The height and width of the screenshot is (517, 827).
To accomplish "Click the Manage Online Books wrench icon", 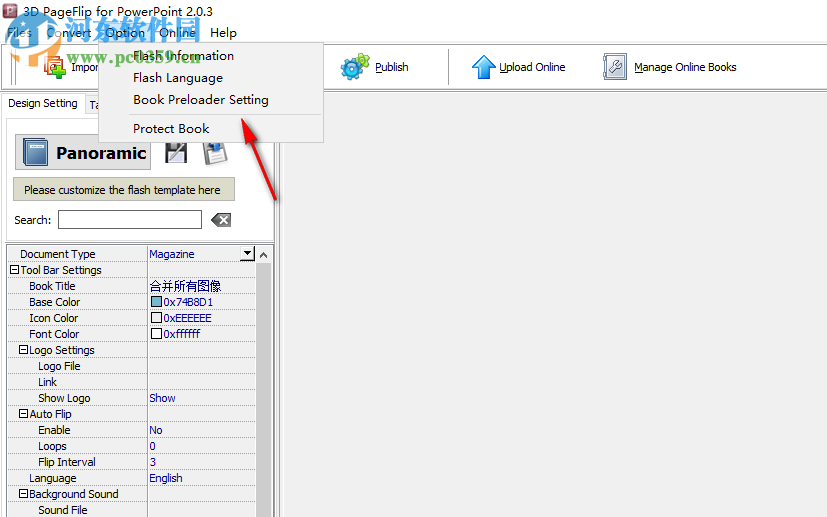I will click(615, 67).
